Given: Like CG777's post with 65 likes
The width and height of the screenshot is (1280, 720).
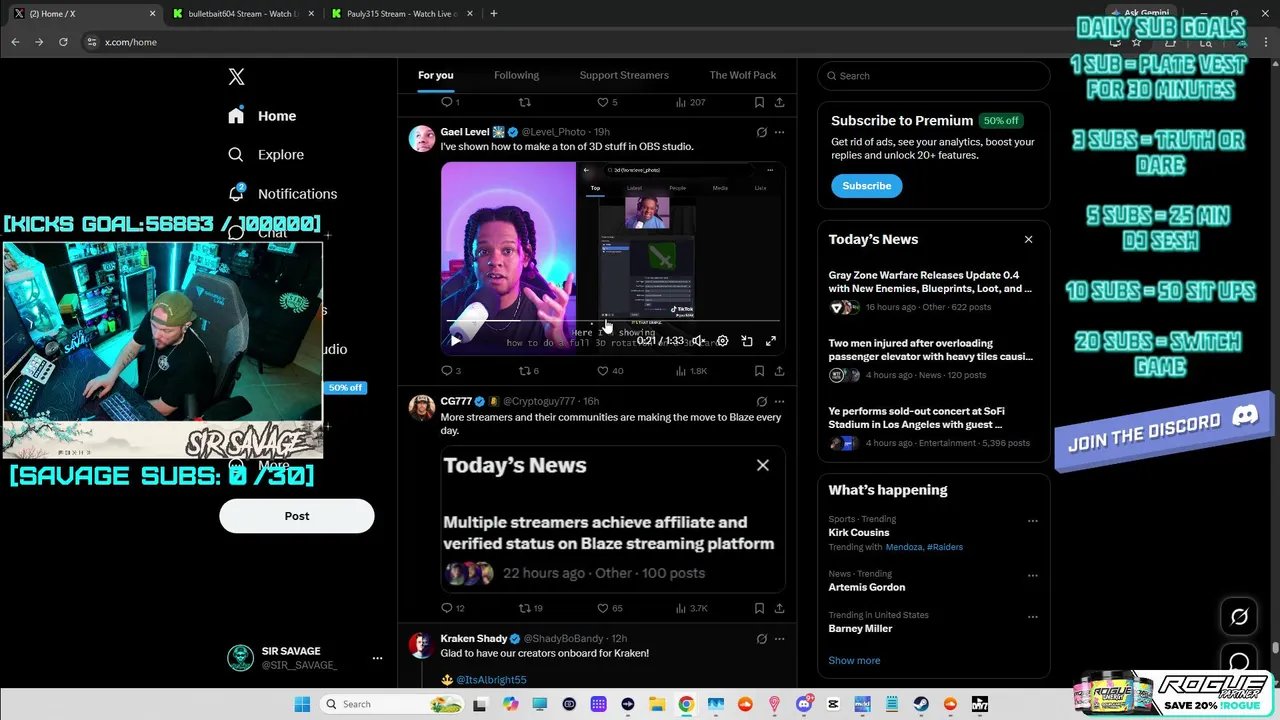Looking at the screenshot, I should (610, 608).
